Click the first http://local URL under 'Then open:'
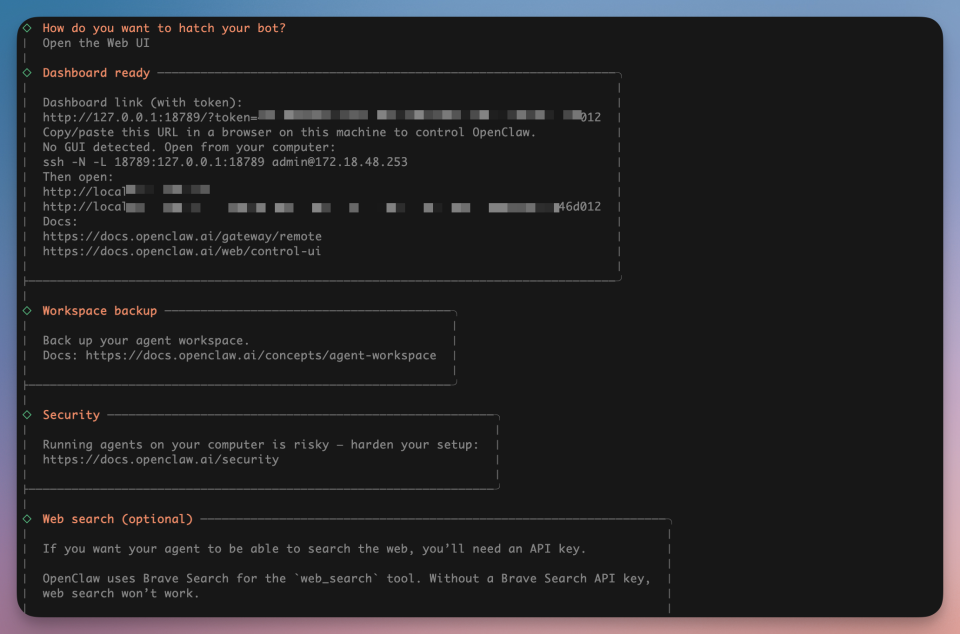Image resolution: width=960 pixels, height=634 pixels. pos(126,192)
